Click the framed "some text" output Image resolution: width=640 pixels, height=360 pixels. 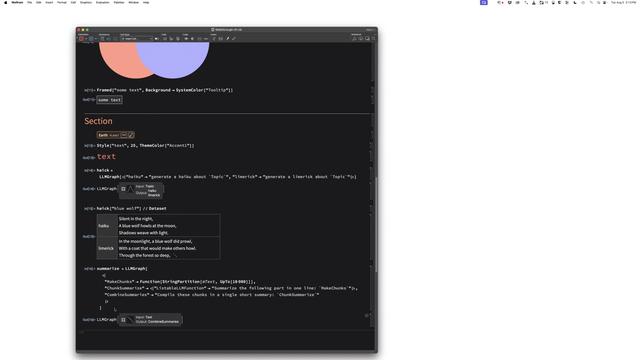point(109,100)
